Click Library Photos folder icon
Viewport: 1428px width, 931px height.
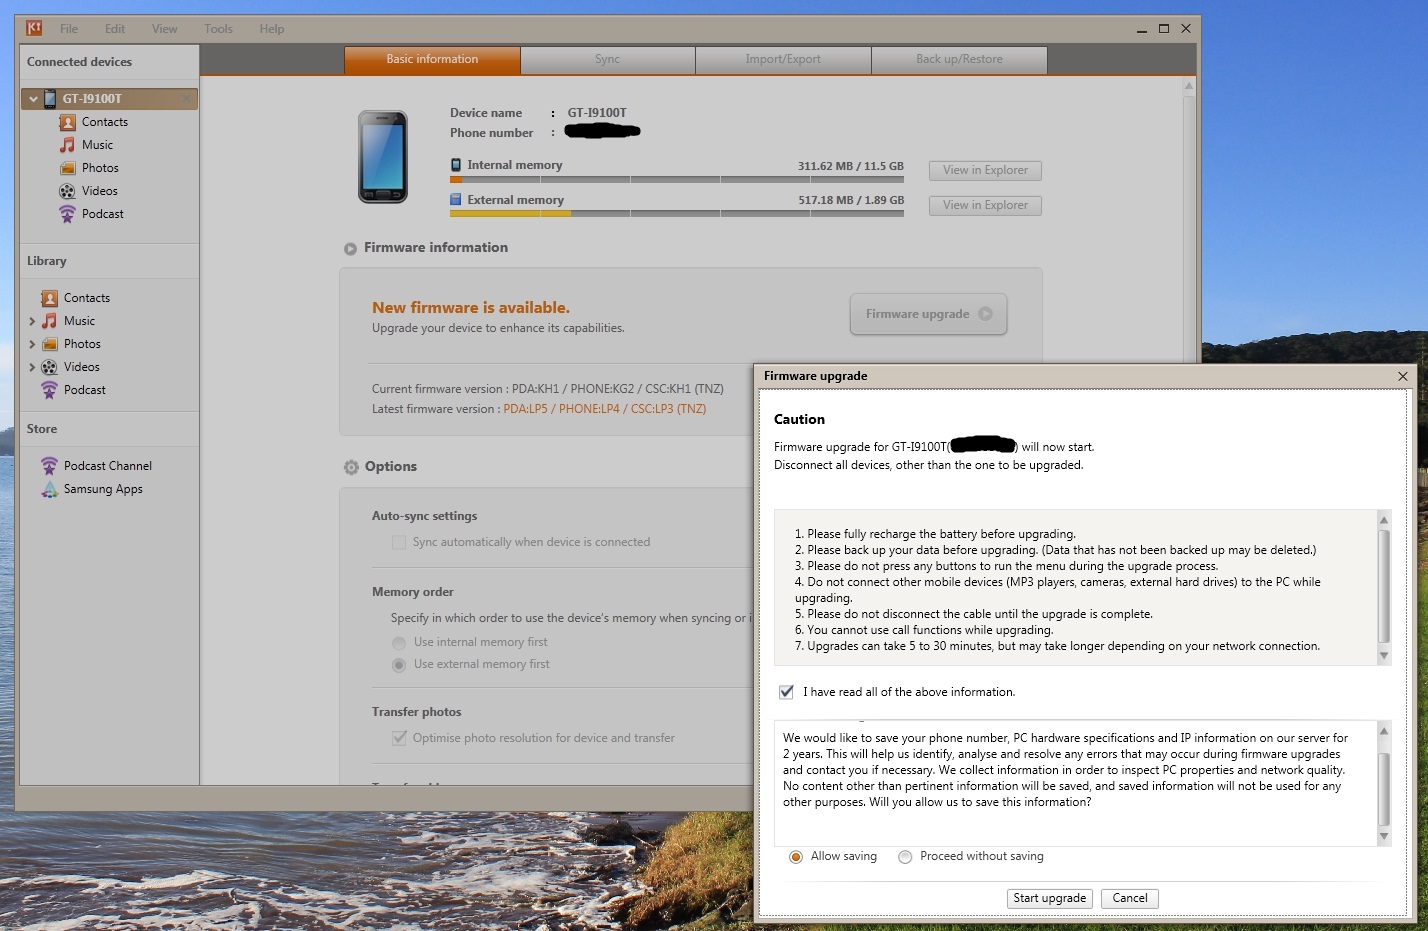pyautogui.click(x=49, y=344)
